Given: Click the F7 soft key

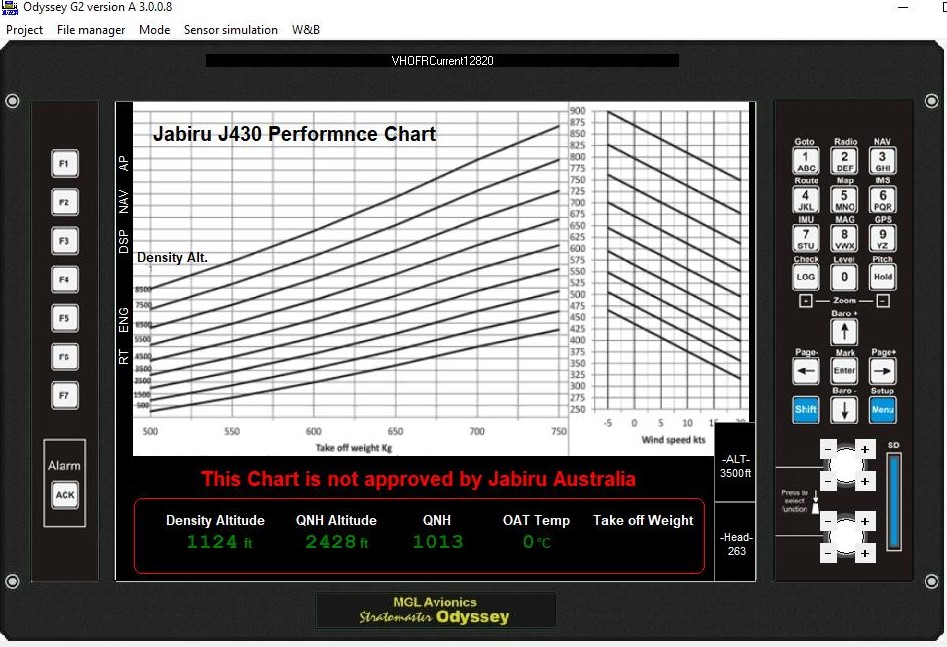Looking at the screenshot, I should click(x=65, y=396).
